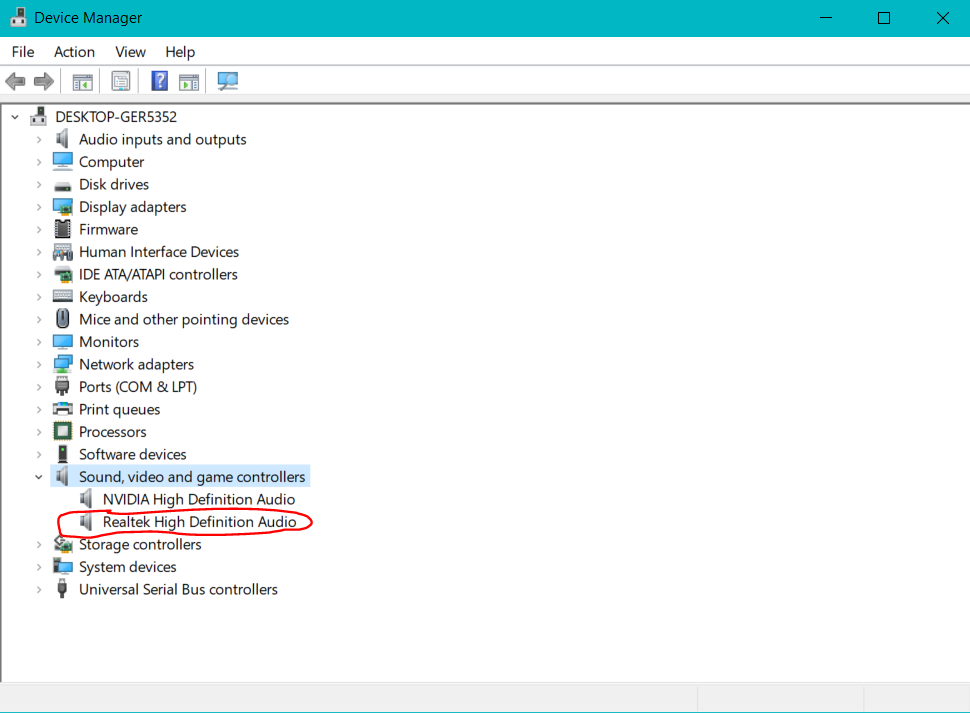This screenshot has width=970, height=713.
Task: Select NVIDIA High Definition Audio device
Action: tap(199, 499)
